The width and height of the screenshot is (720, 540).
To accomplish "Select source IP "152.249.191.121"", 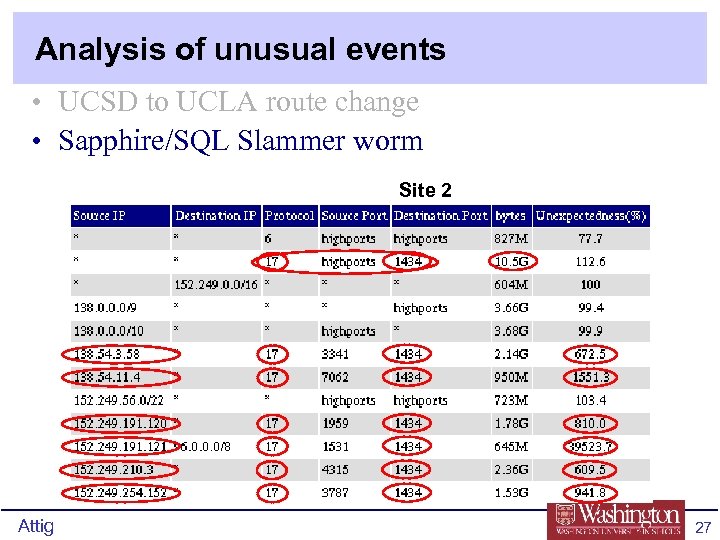I will pos(120,447).
